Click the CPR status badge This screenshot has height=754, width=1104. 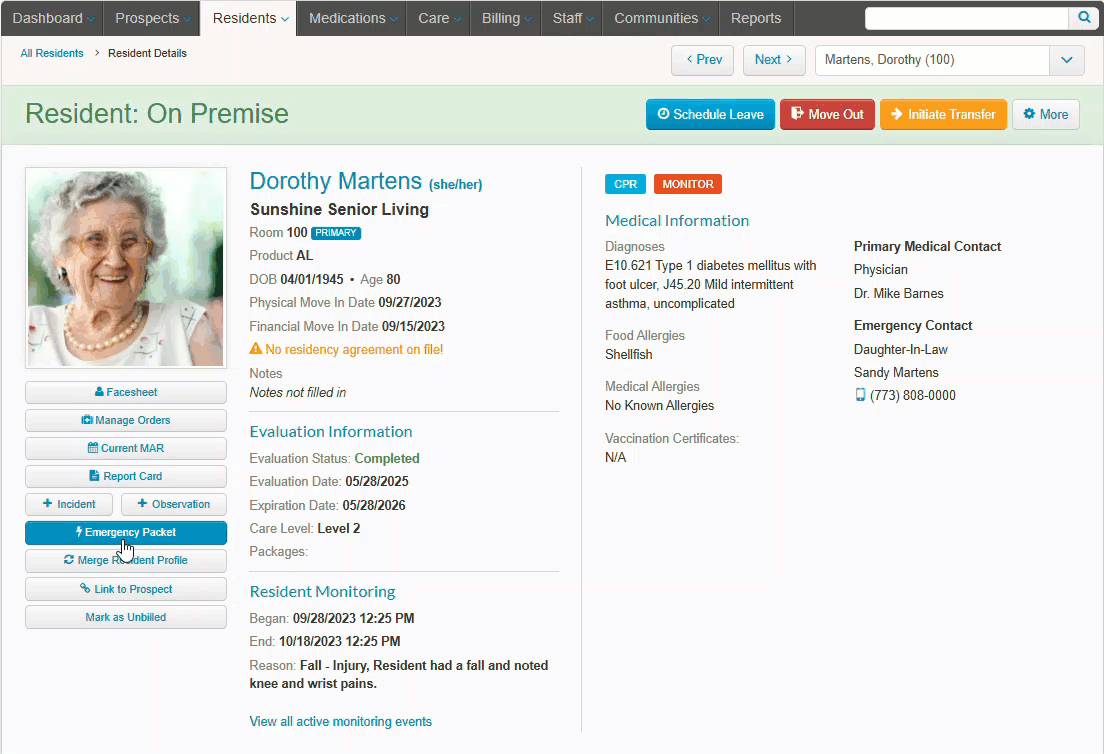[x=625, y=184]
